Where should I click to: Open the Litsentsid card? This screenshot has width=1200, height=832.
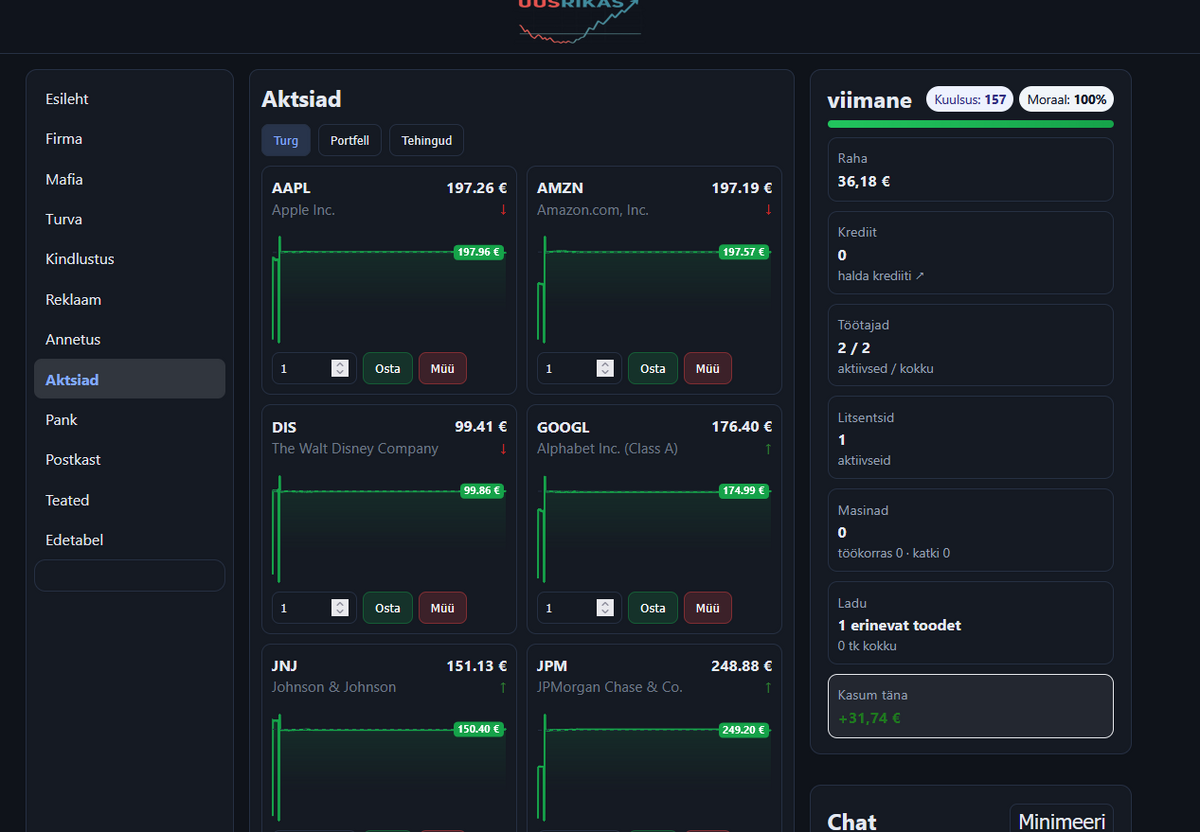(970, 437)
